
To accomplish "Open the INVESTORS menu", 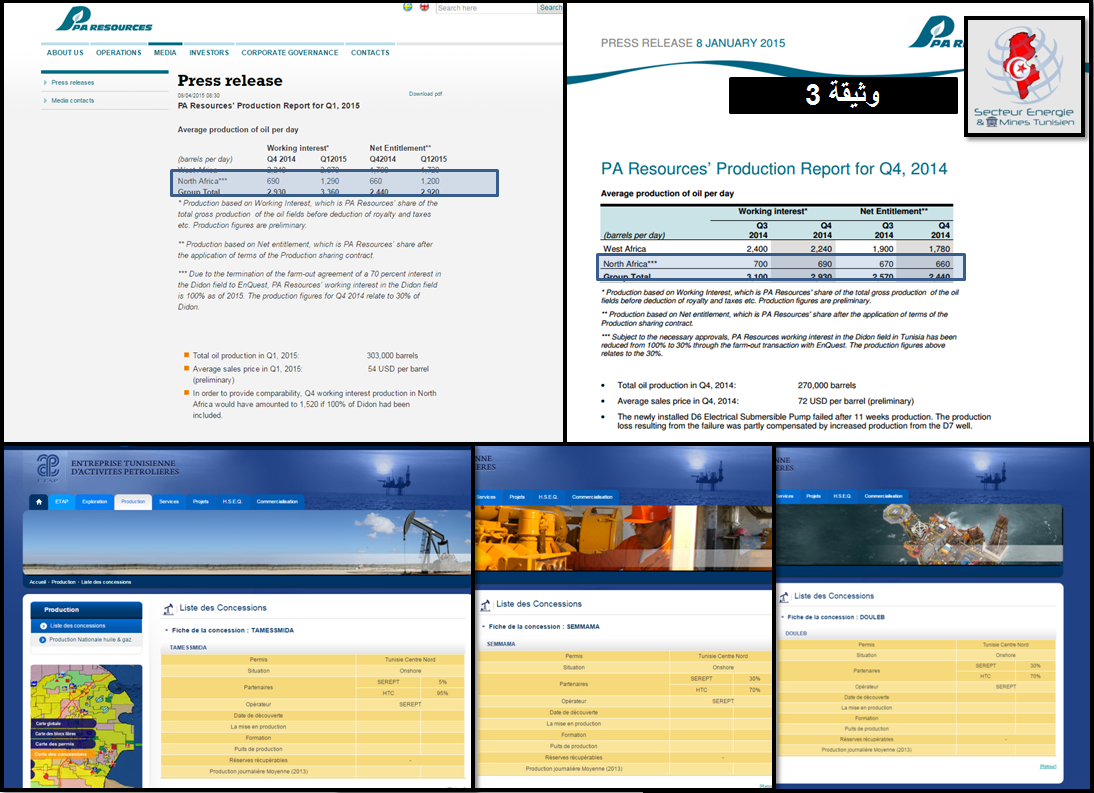I will [209, 52].
